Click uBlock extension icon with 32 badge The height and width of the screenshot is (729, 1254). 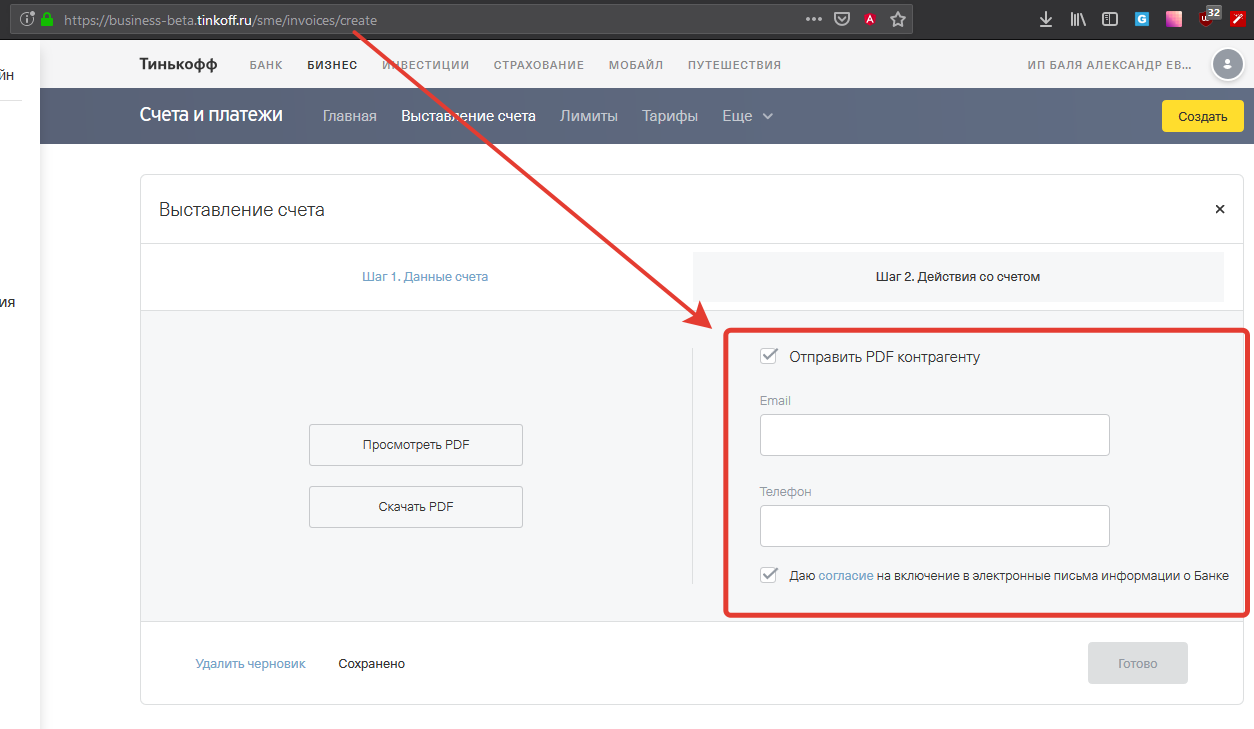click(1208, 19)
